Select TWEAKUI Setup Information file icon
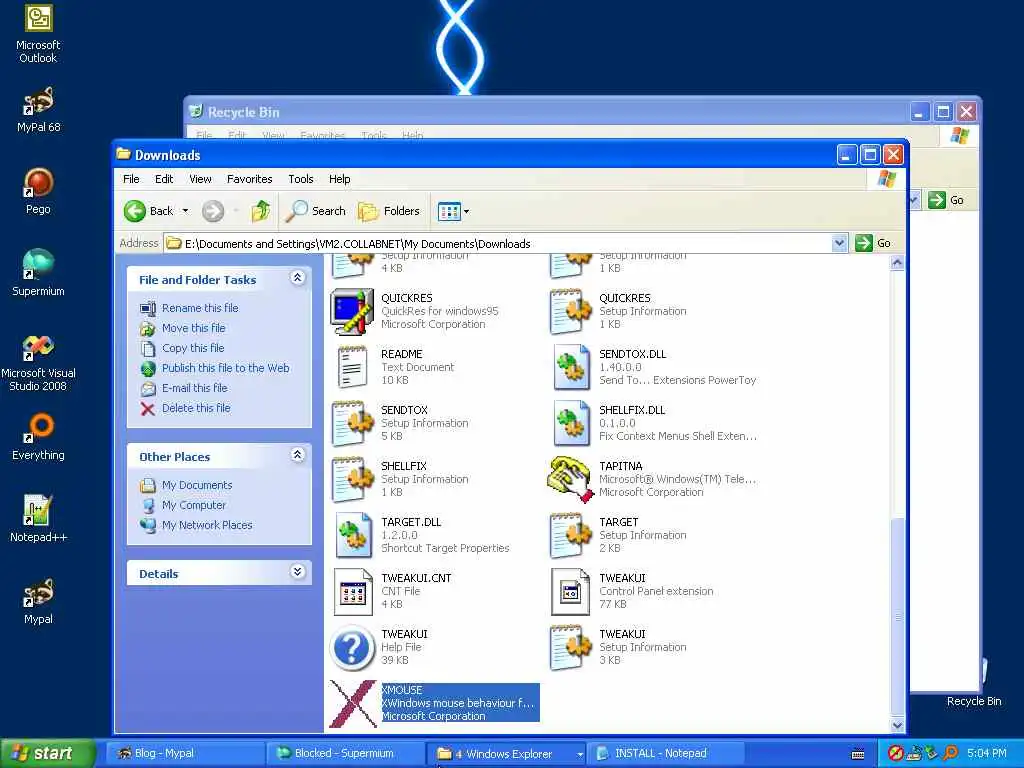This screenshot has width=1024, height=768. [x=570, y=648]
